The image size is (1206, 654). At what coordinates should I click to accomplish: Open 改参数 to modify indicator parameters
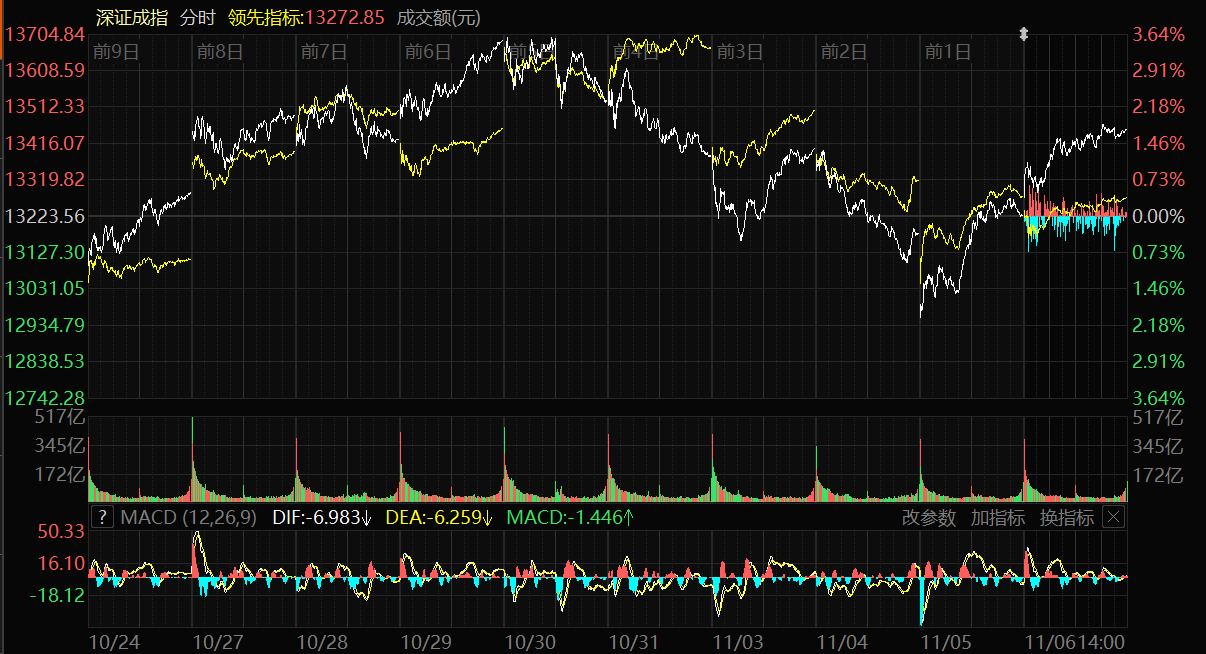tap(928, 517)
